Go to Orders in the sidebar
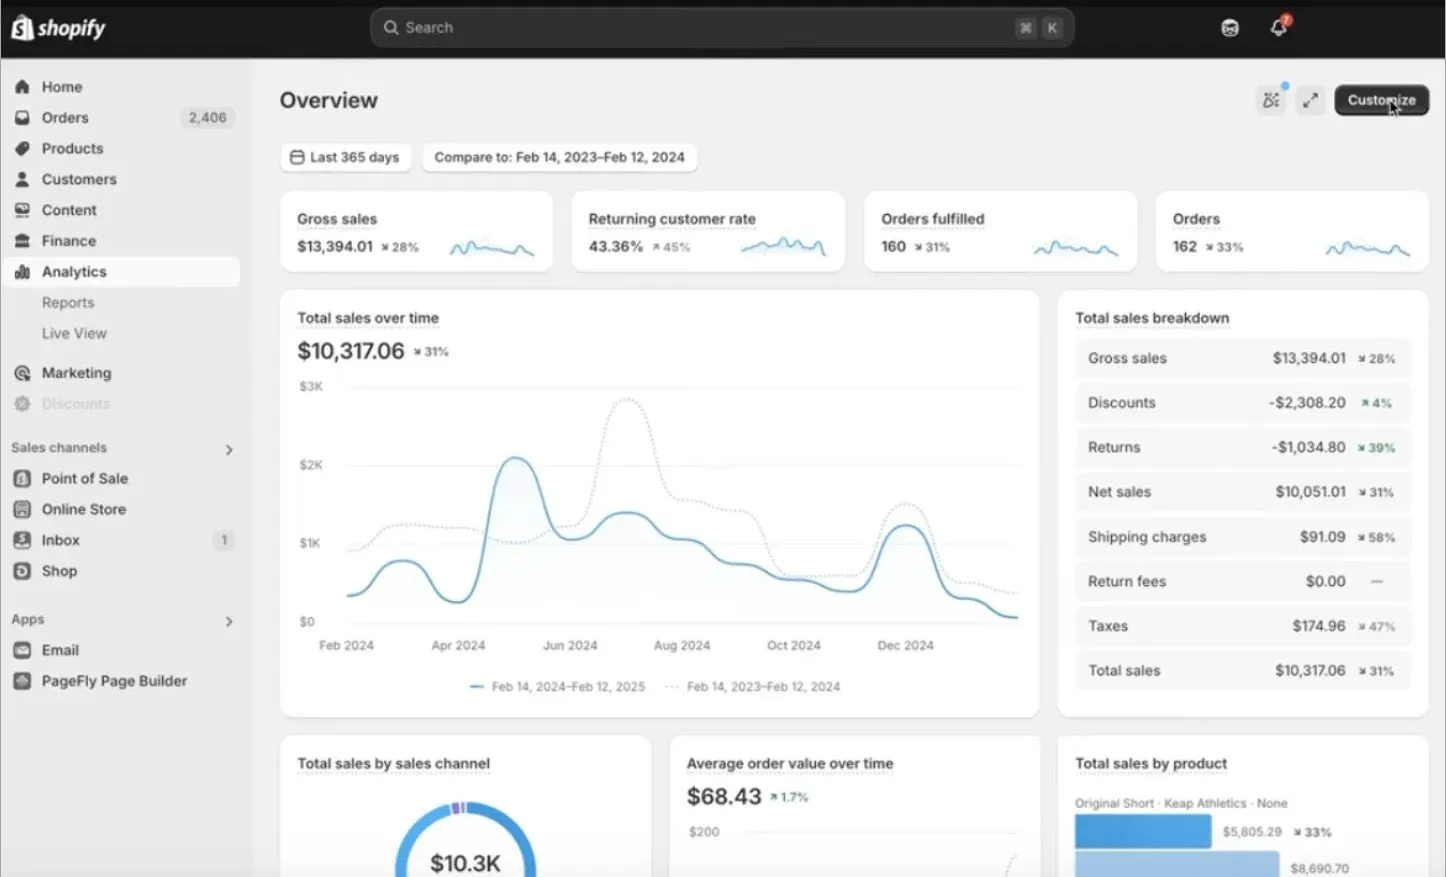The height and width of the screenshot is (877, 1446). pos(65,118)
